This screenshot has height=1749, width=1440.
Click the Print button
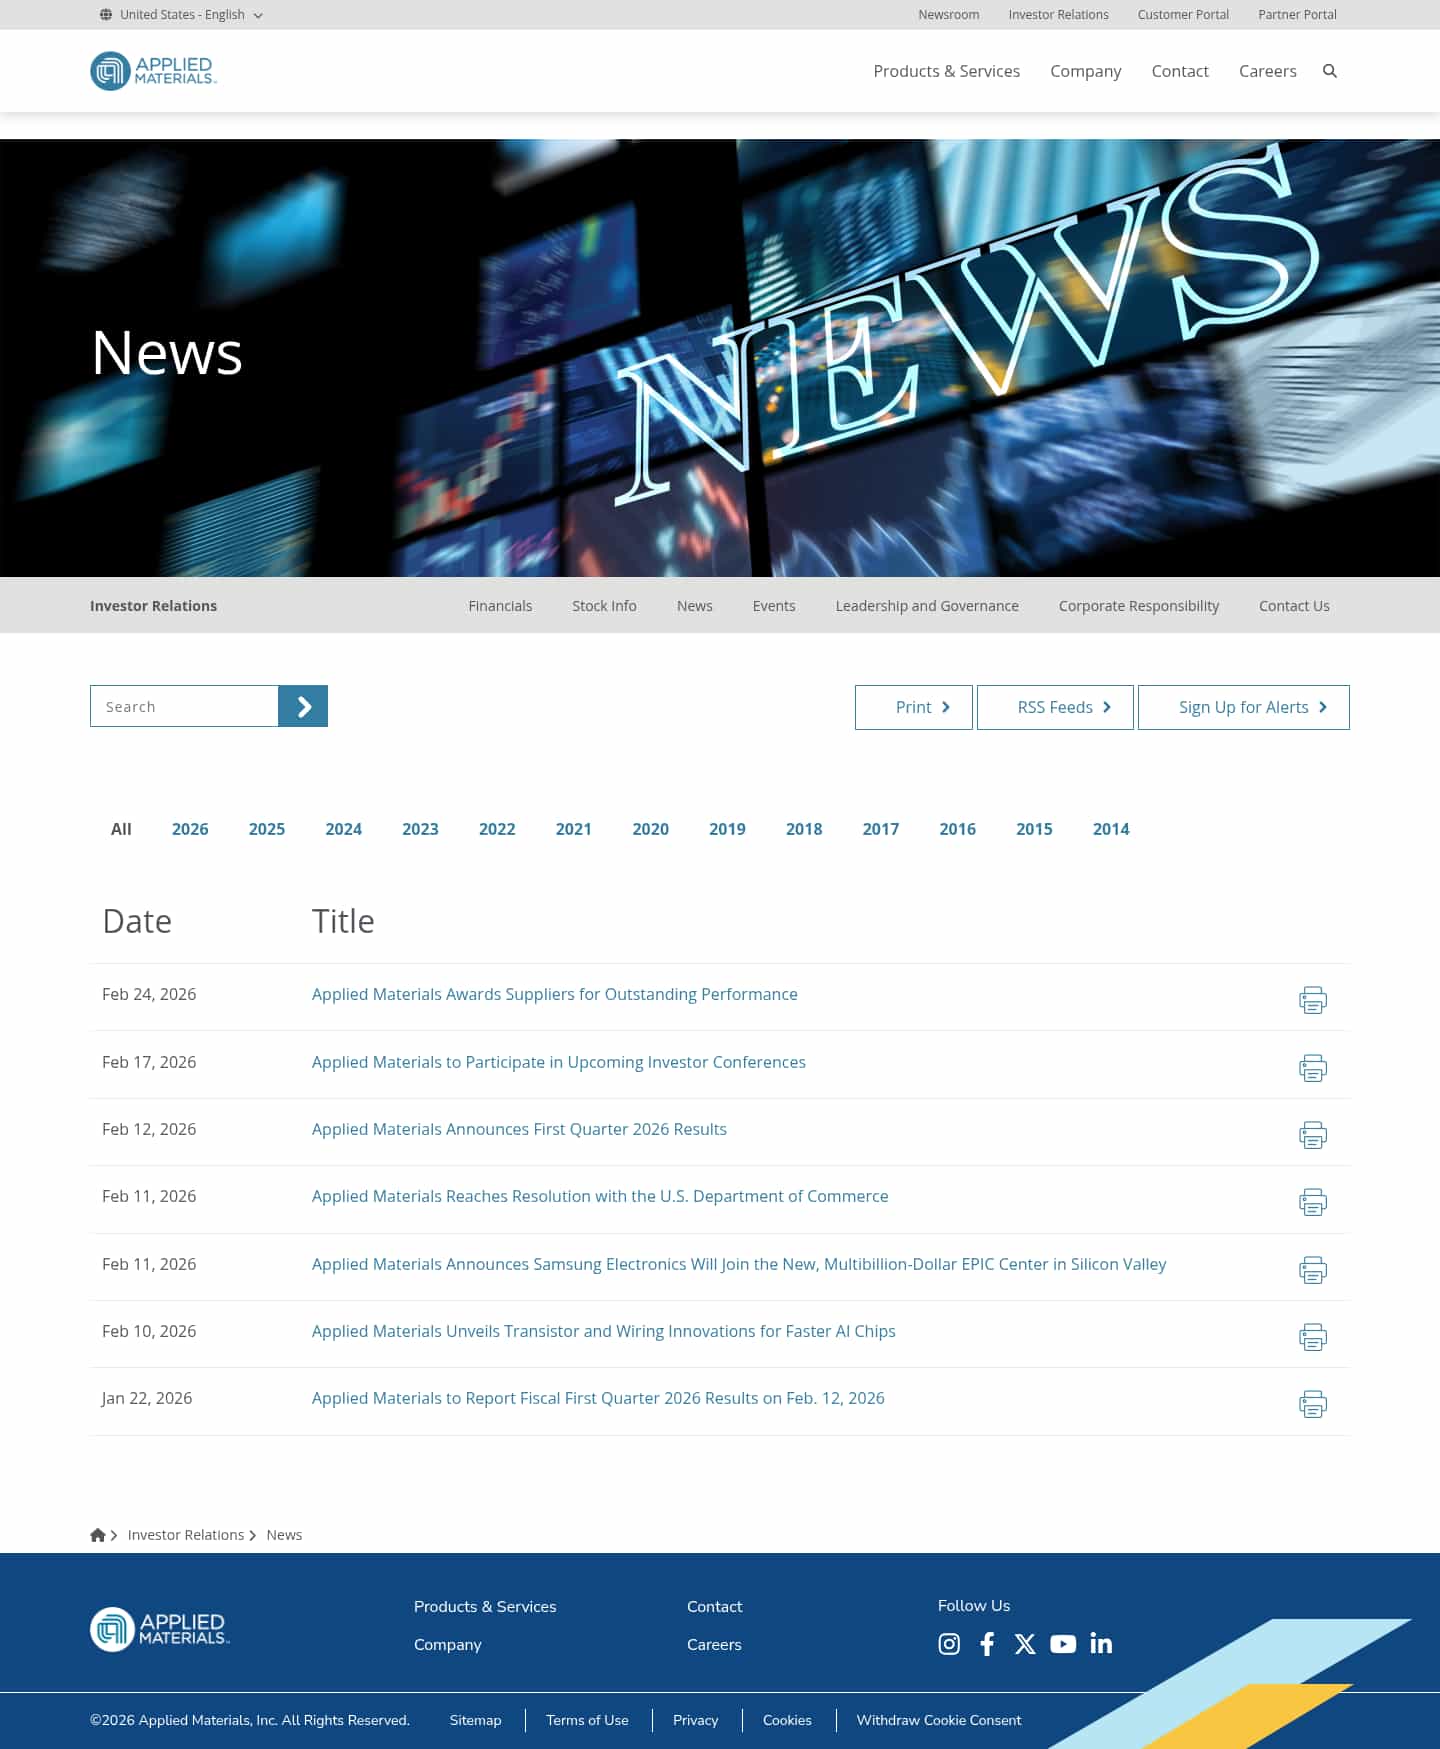point(914,707)
